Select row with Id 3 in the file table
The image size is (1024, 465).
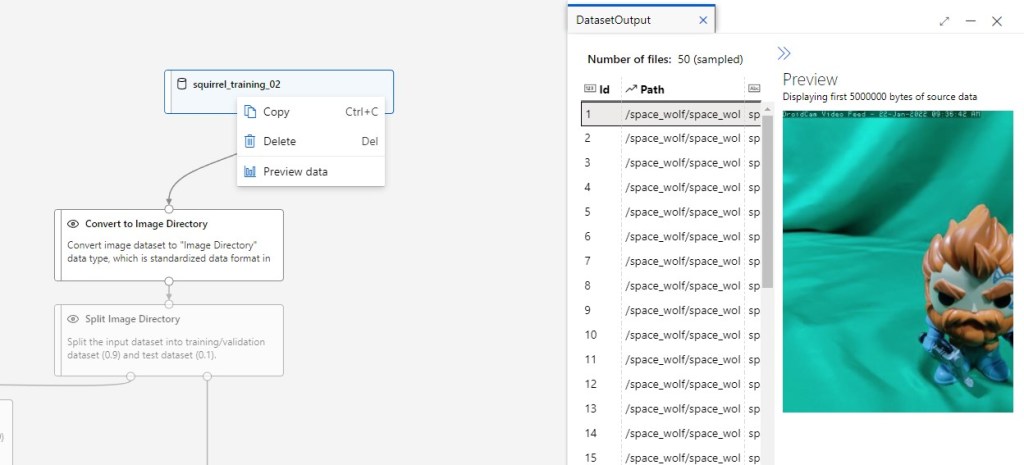pos(671,163)
